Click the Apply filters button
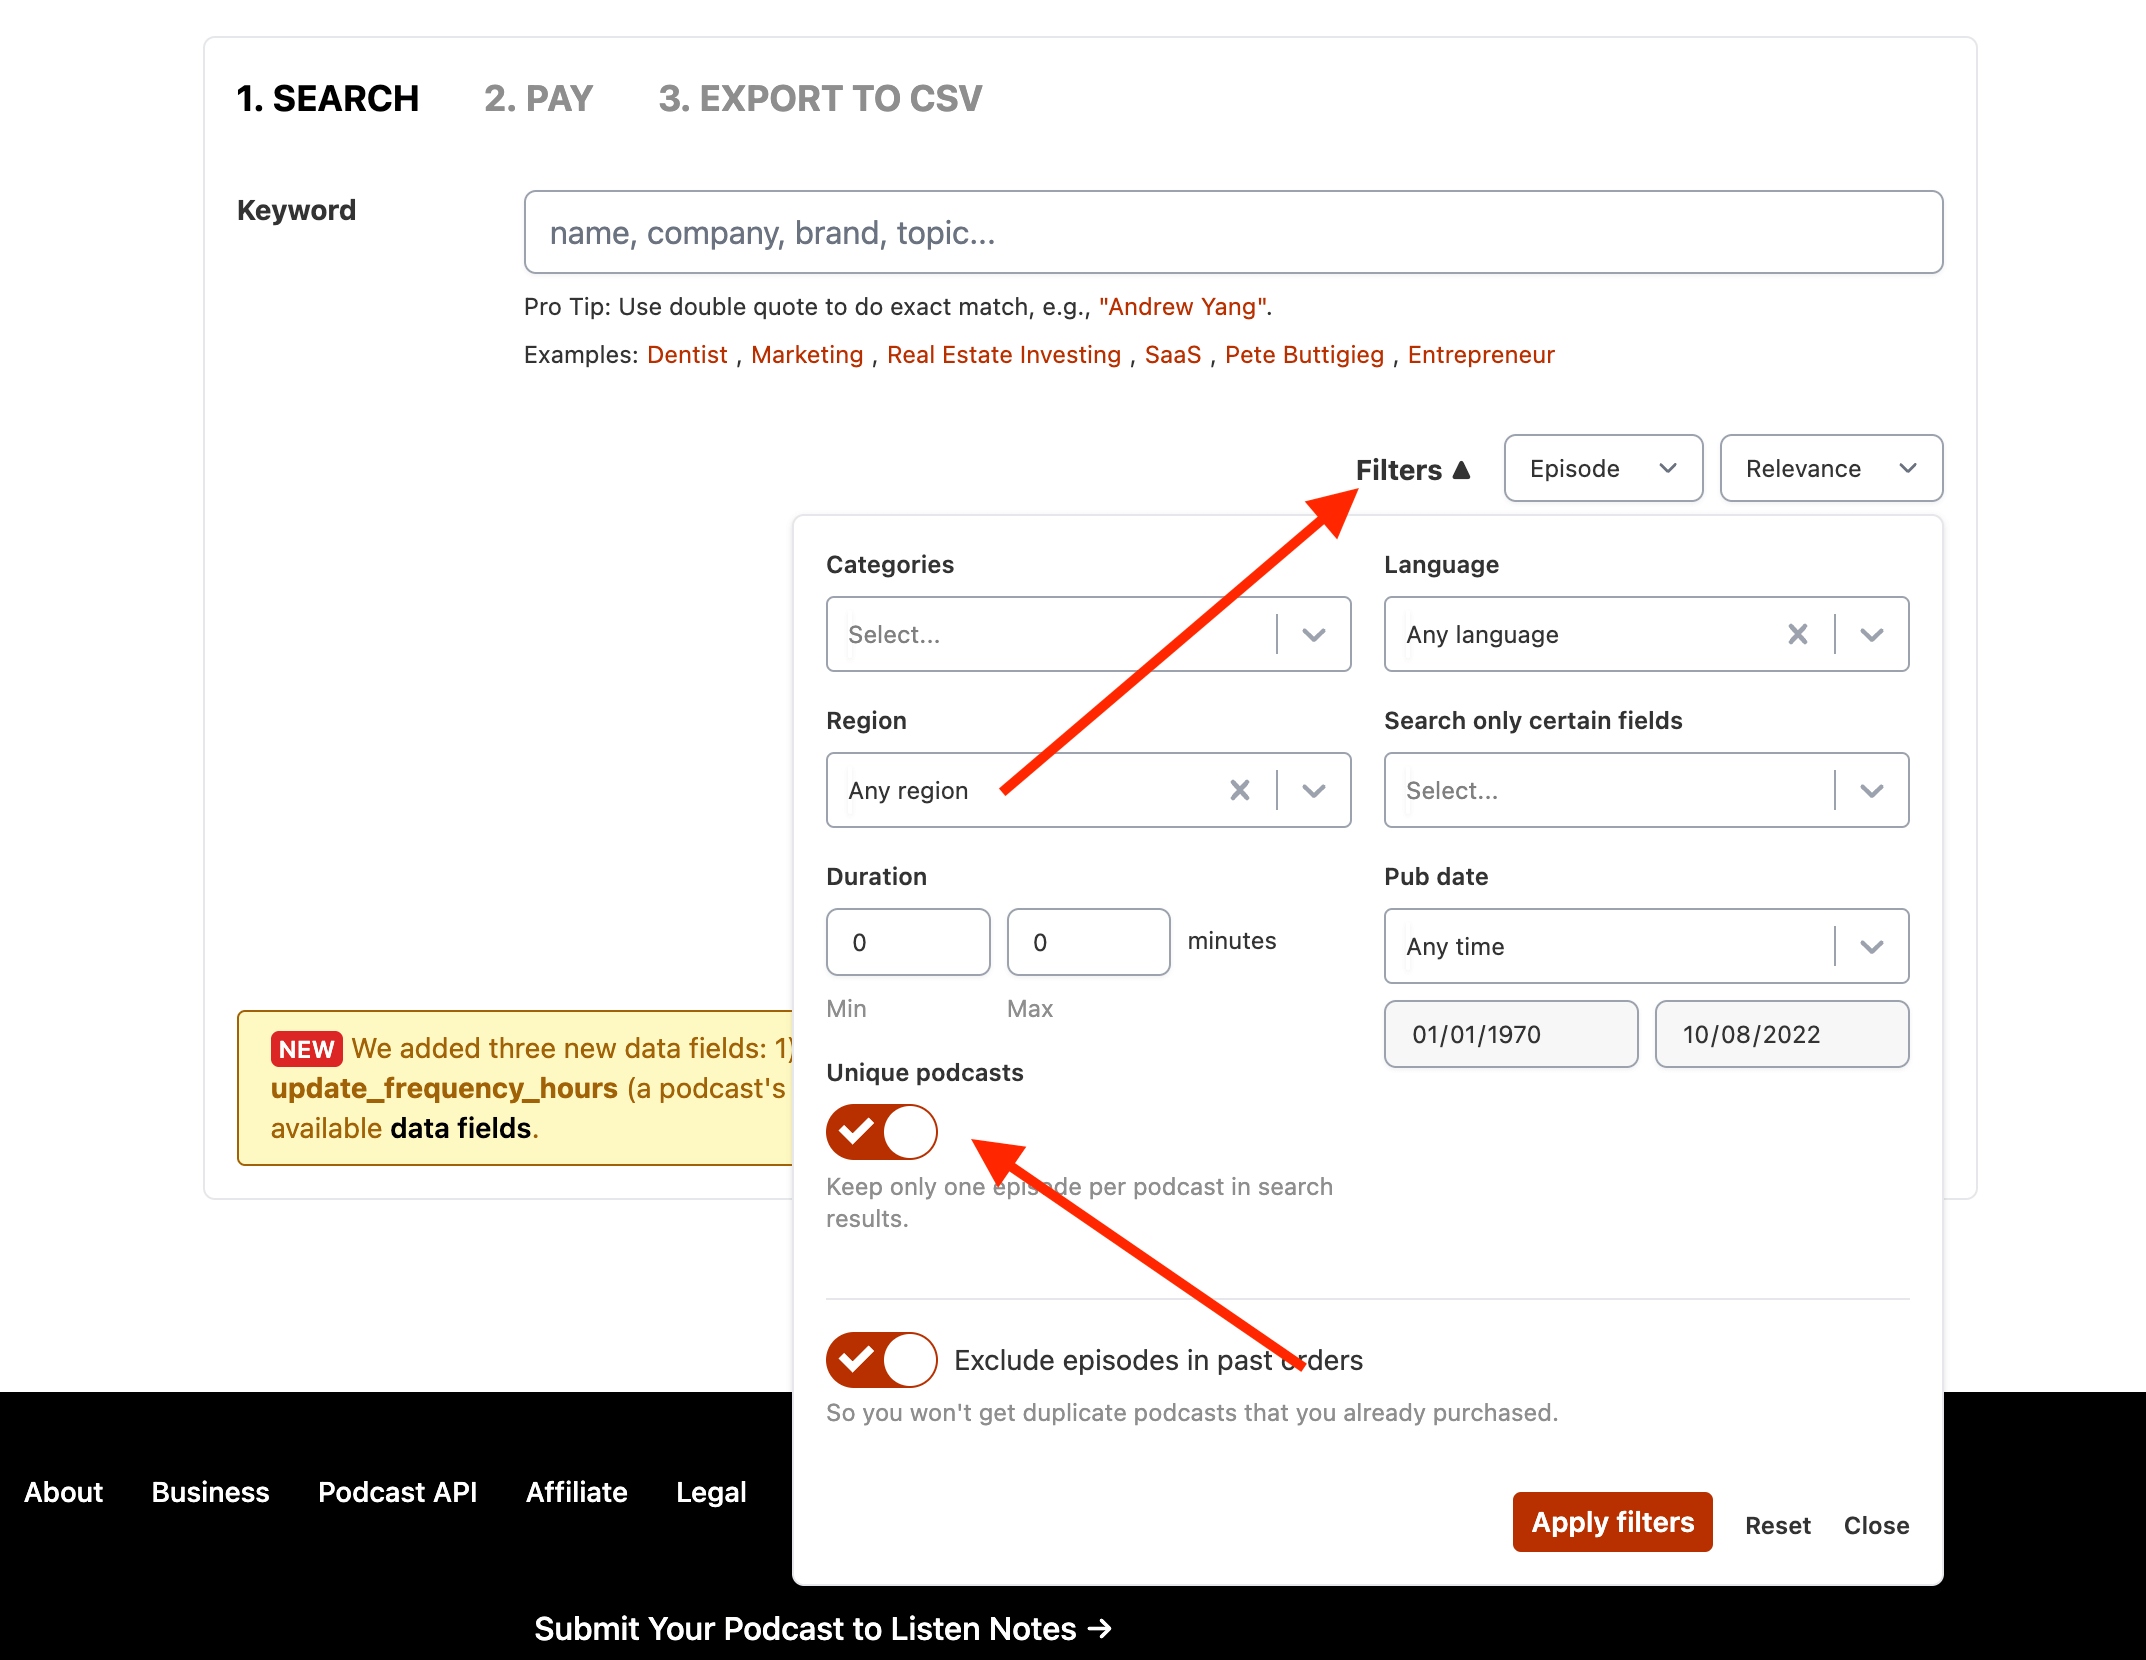Viewport: 2146px width, 1660px height. (x=1611, y=1522)
